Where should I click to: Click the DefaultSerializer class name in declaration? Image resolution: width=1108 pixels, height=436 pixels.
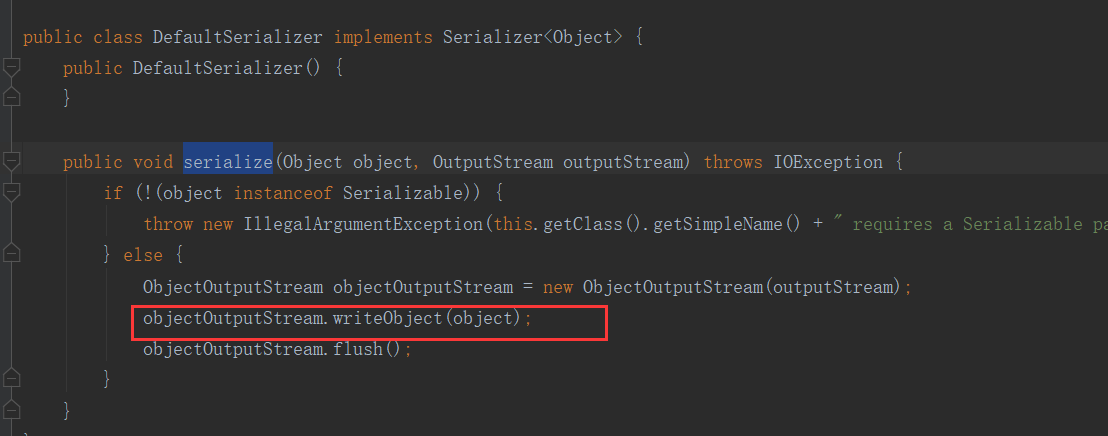pos(237,37)
